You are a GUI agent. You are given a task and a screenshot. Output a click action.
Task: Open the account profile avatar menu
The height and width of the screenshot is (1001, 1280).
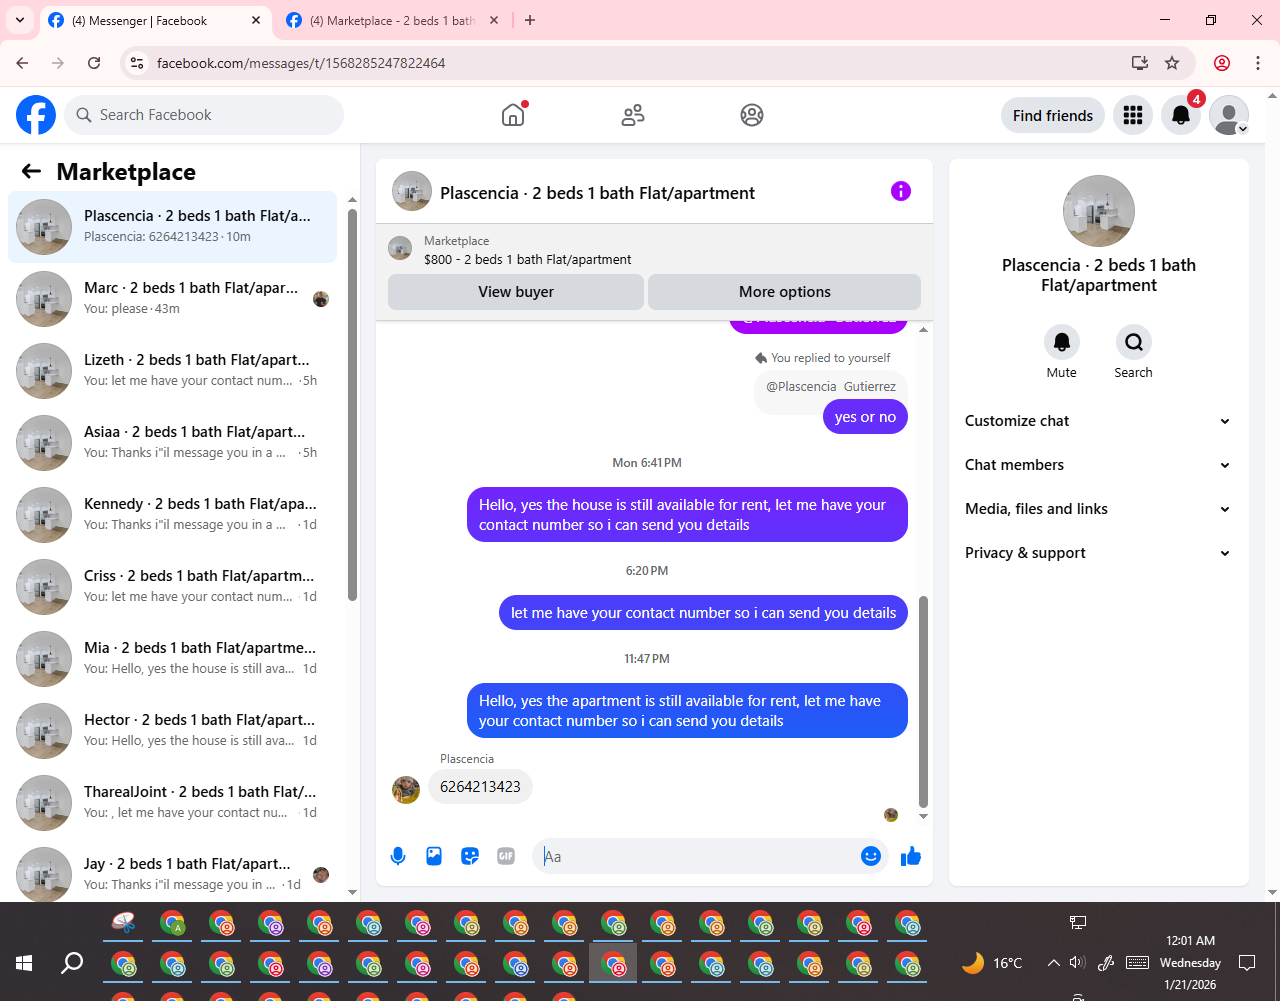pyautogui.click(x=1229, y=115)
